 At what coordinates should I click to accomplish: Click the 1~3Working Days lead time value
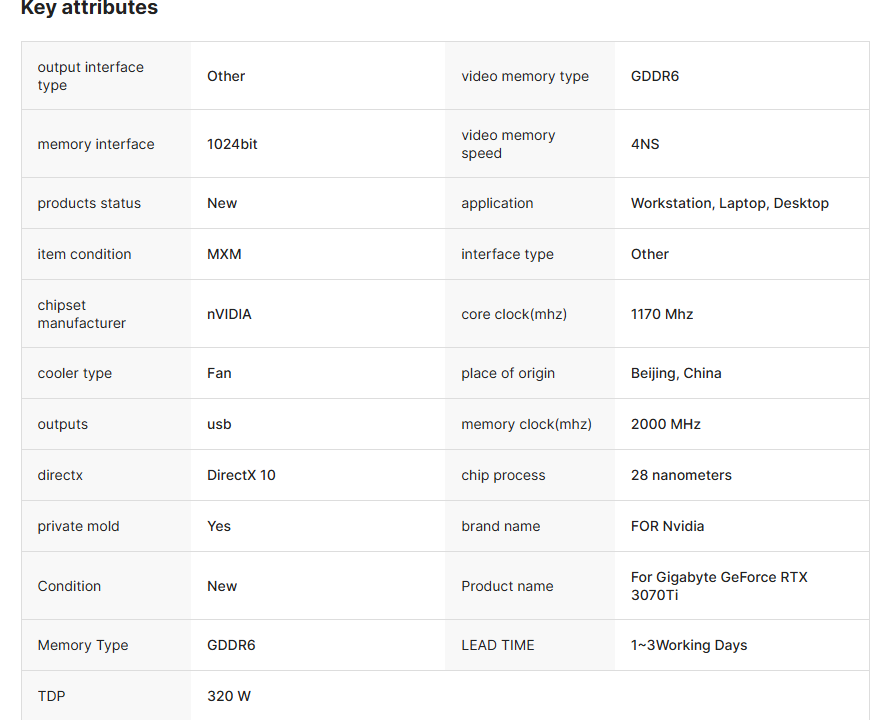click(689, 645)
